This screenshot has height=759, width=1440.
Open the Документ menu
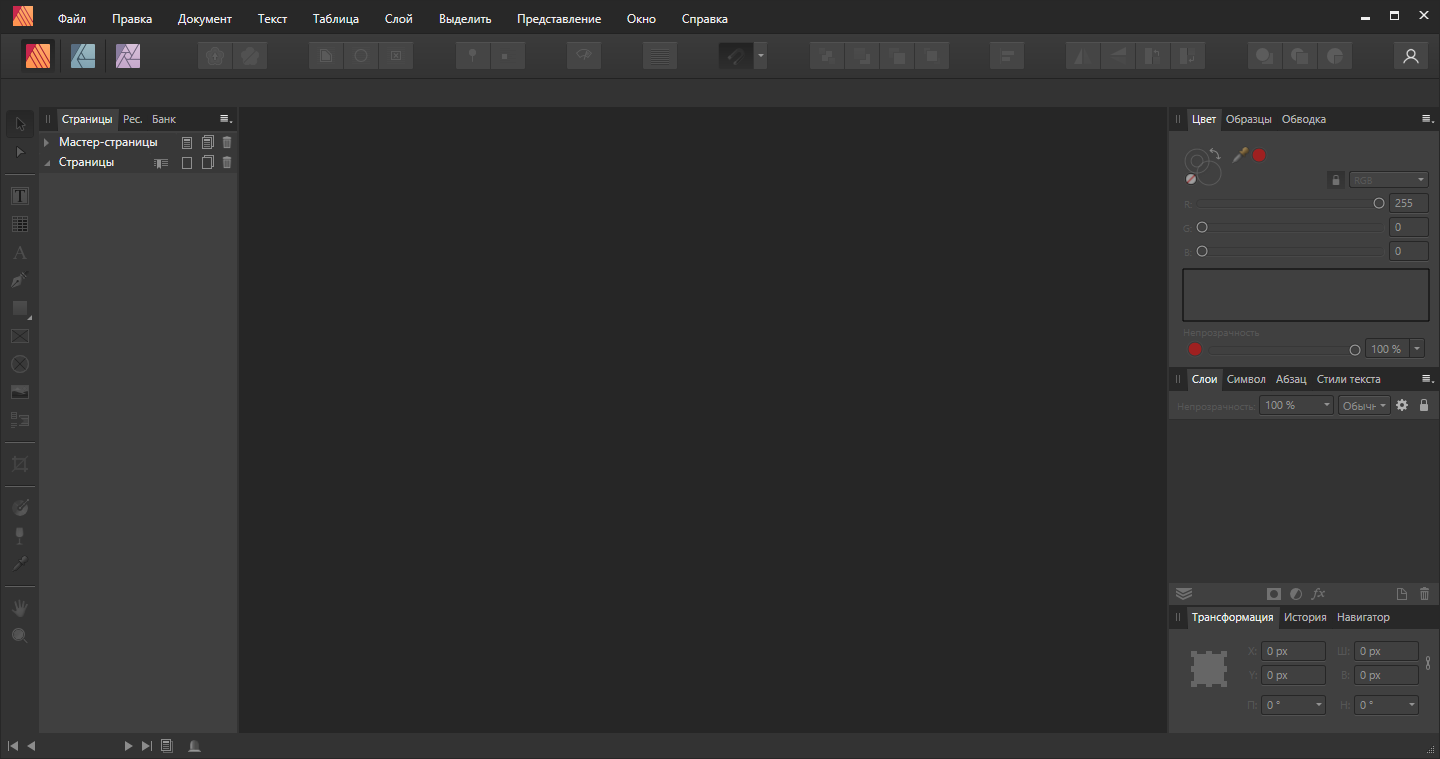tap(205, 19)
